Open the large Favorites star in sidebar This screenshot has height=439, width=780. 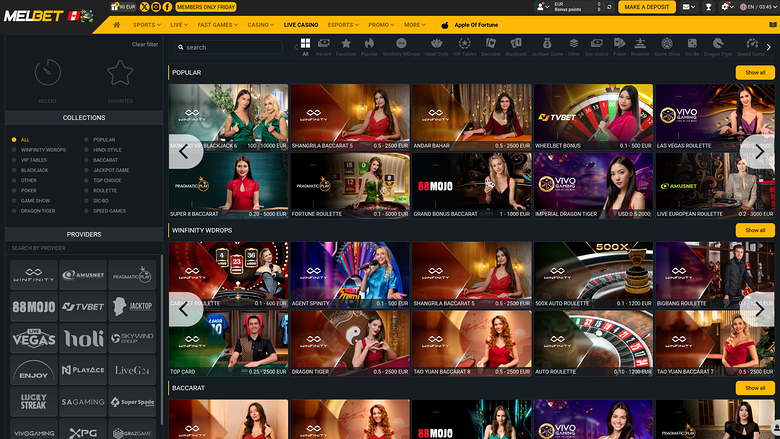coord(120,73)
